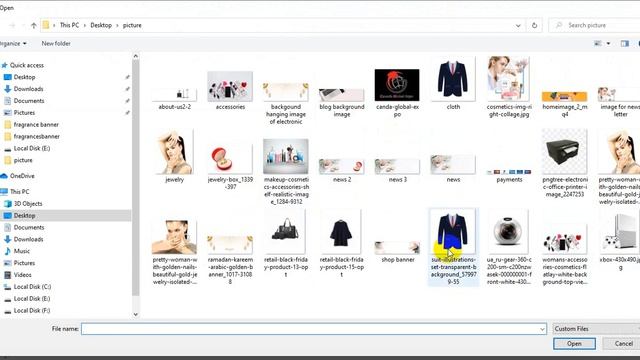
Task: Select the jewelry-box_1339-397 image
Action: pyautogui.click(x=230, y=167)
